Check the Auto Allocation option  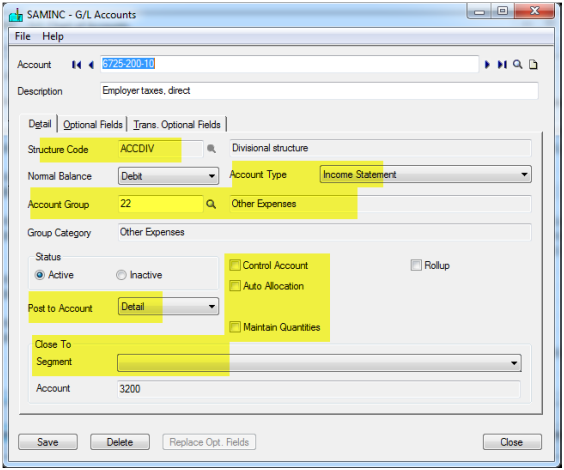(x=235, y=286)
